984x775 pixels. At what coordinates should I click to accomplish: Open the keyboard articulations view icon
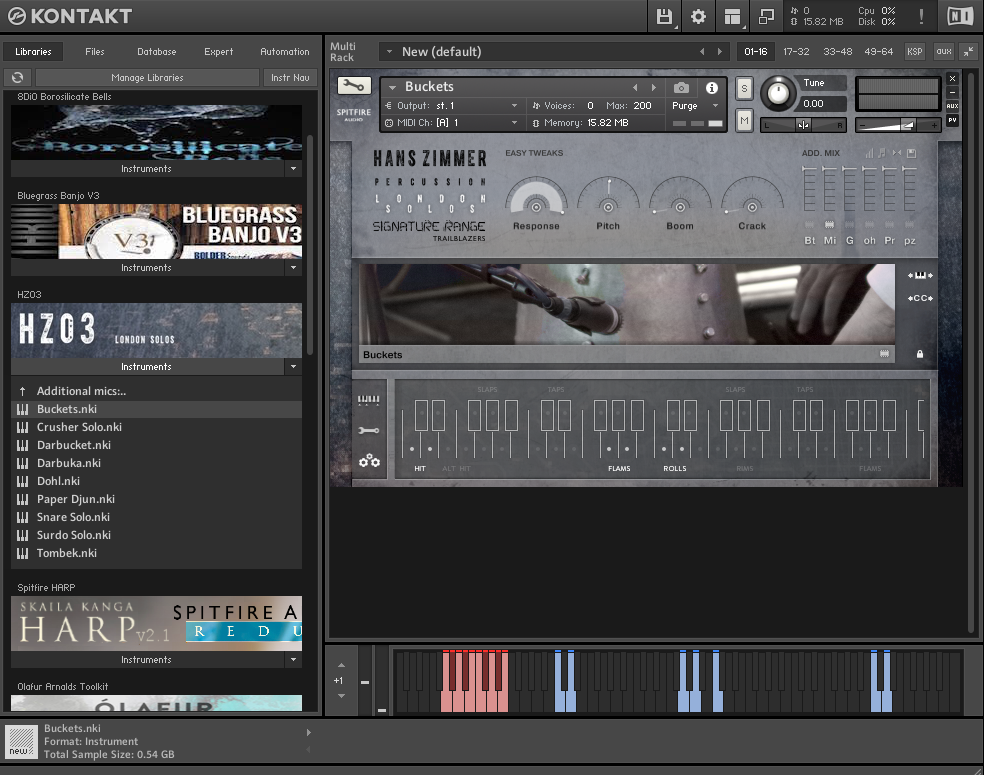pos(368,399)
